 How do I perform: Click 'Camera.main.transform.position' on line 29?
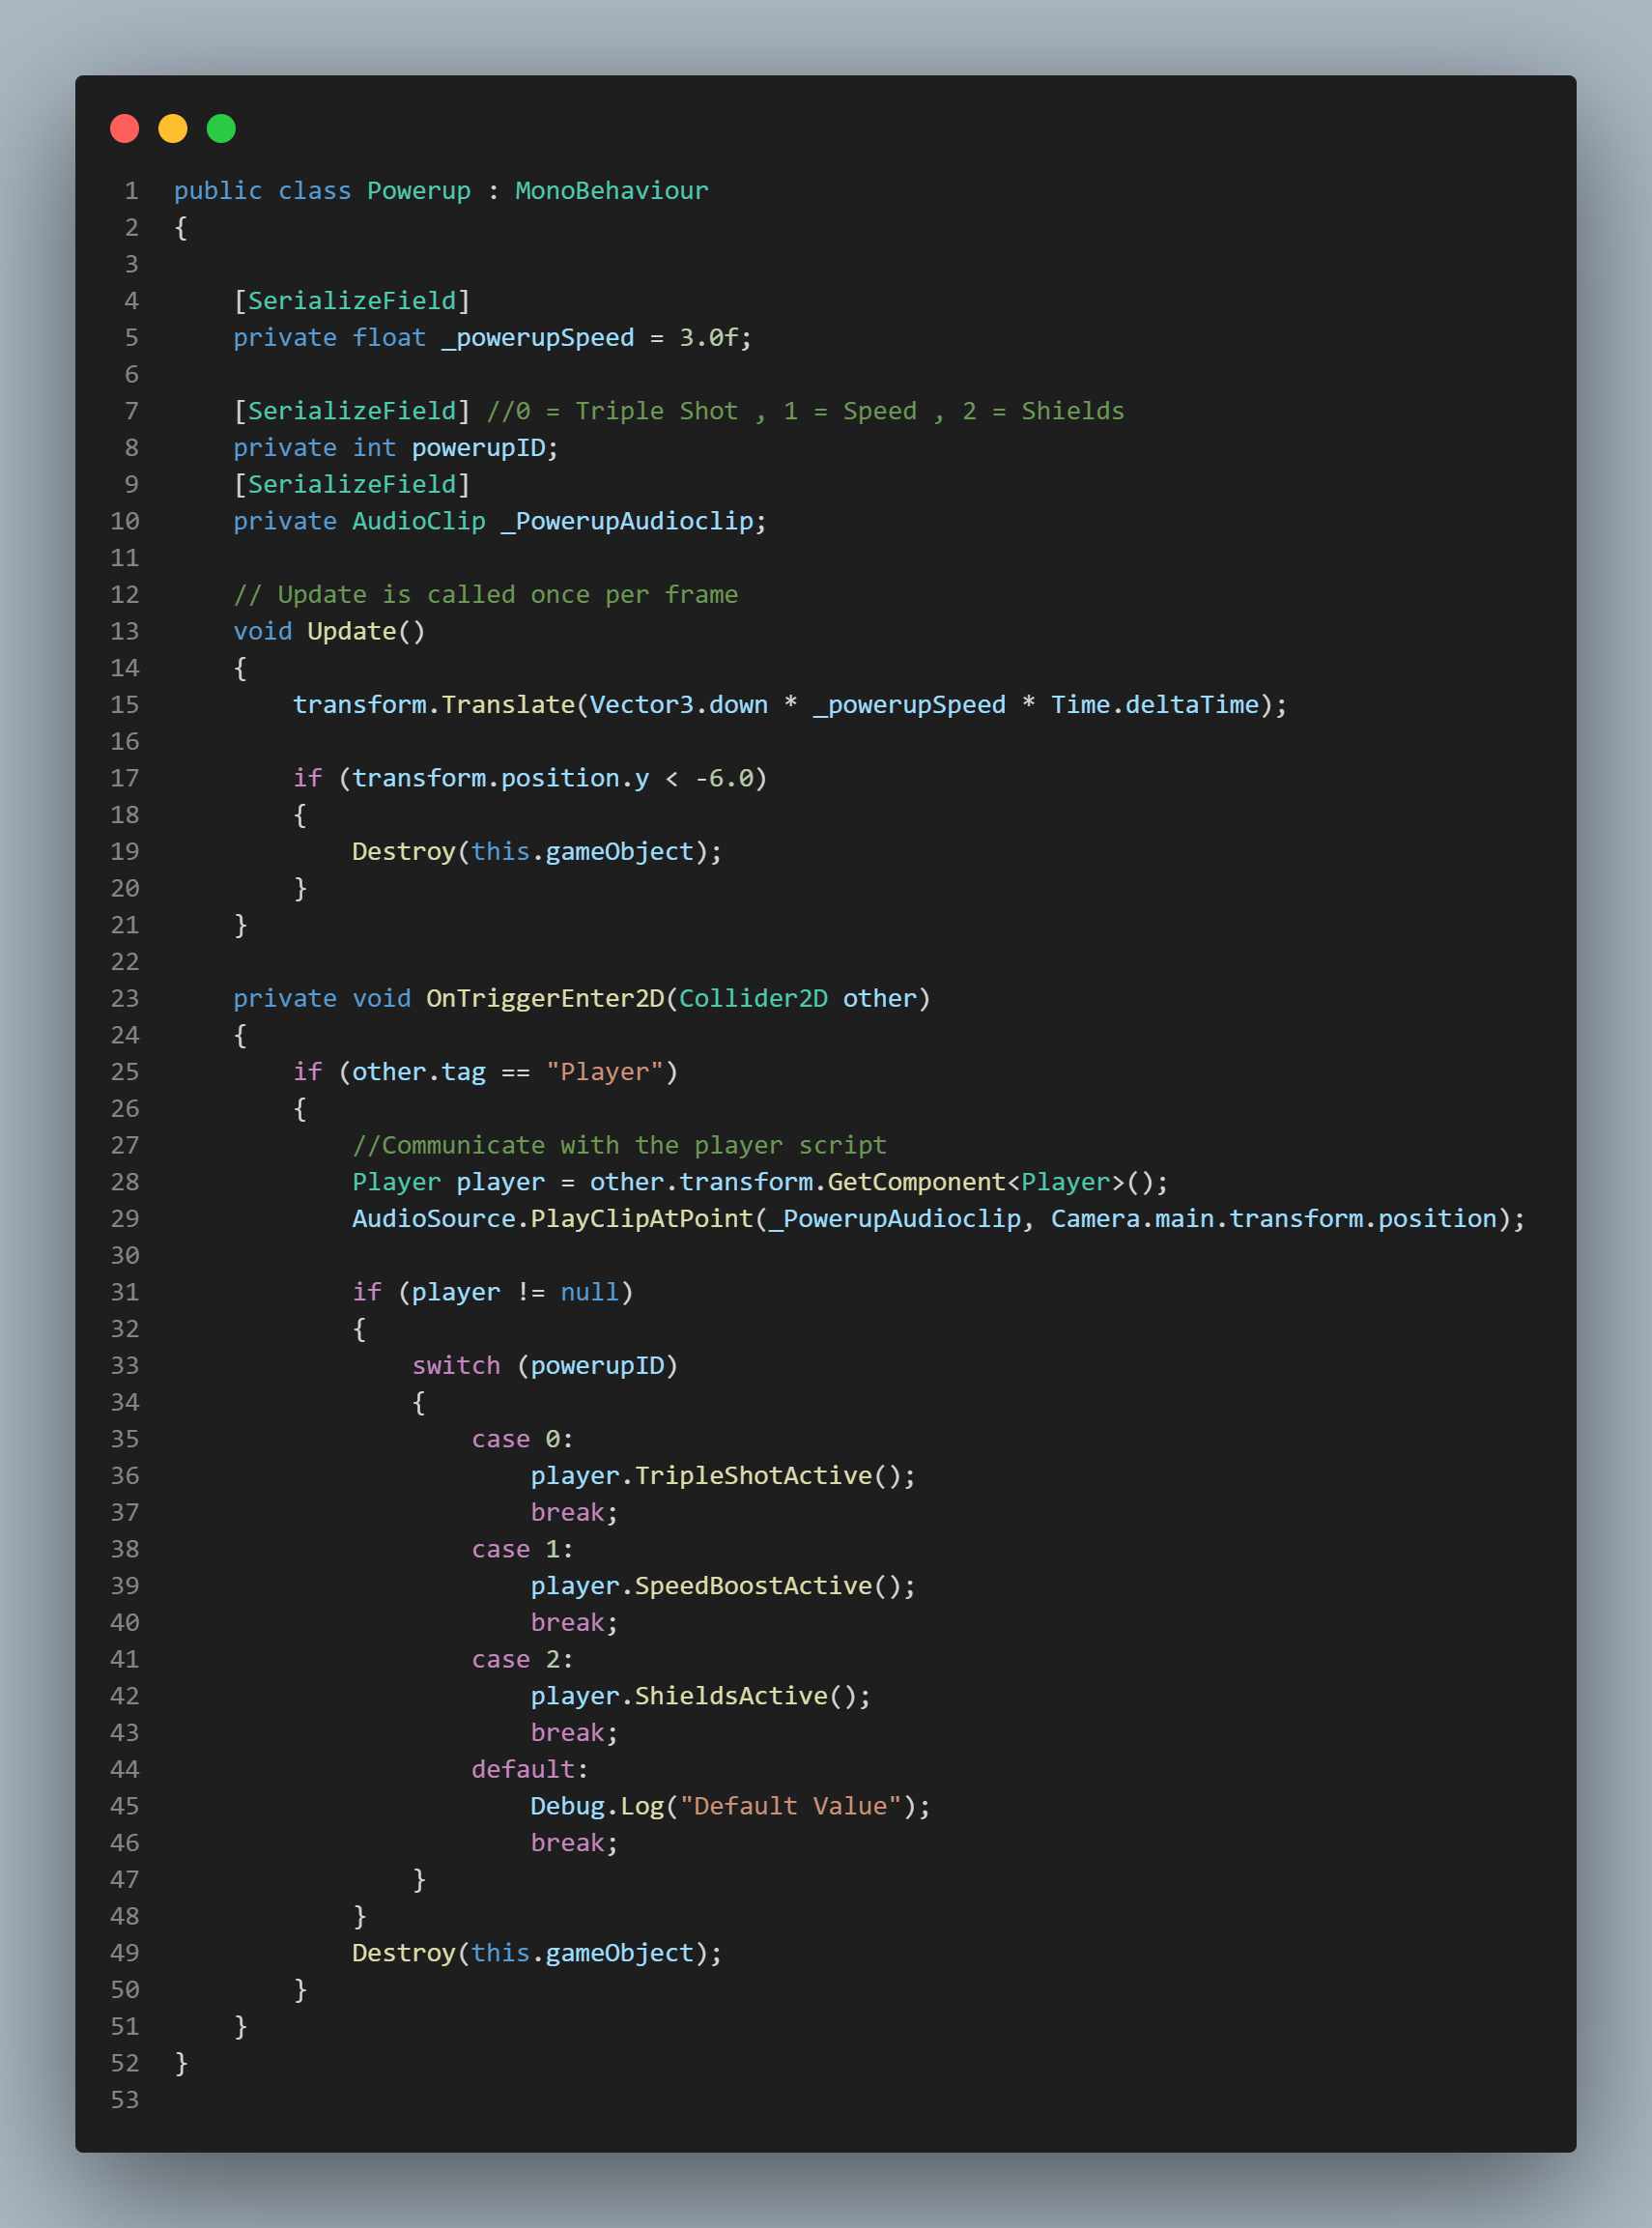coord(1273,1219)
